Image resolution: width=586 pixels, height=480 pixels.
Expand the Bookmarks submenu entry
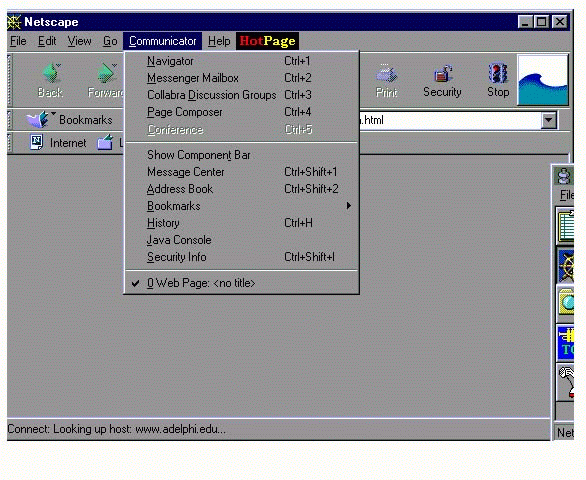pos(241,206)
